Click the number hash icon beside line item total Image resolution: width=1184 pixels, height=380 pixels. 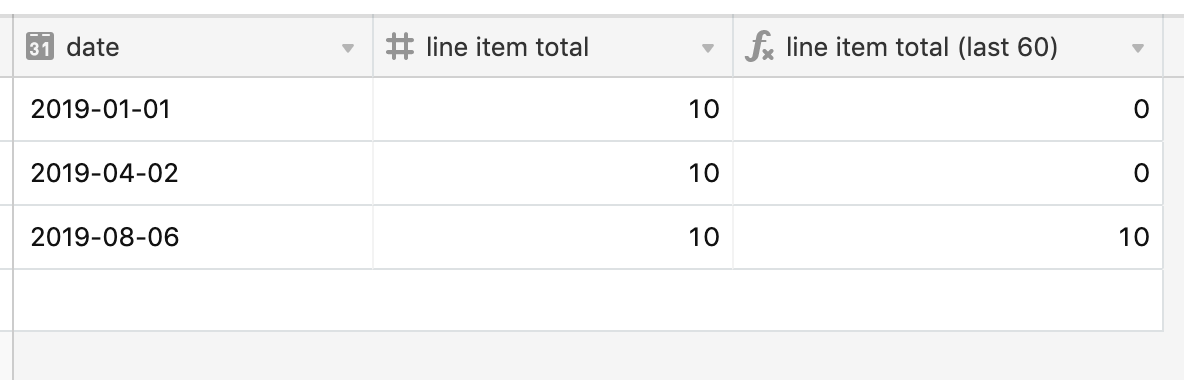(x=399, y=47)
